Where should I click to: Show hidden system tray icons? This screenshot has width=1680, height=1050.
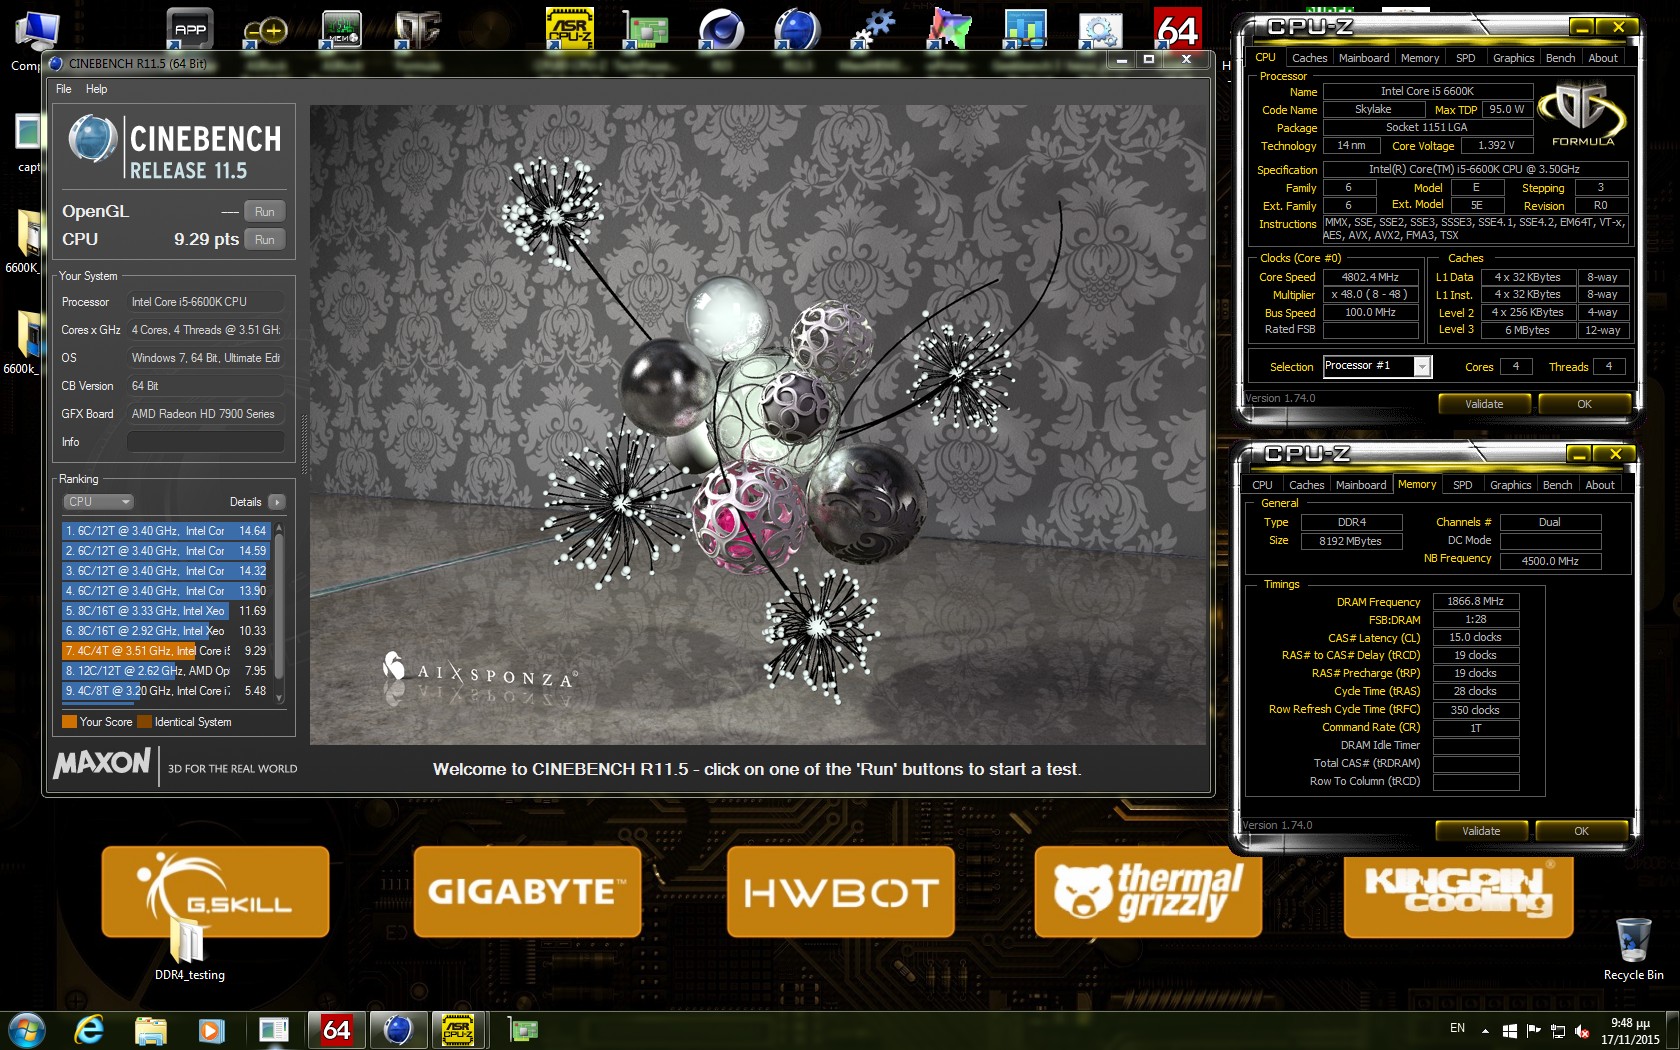coord(1485,1030)
